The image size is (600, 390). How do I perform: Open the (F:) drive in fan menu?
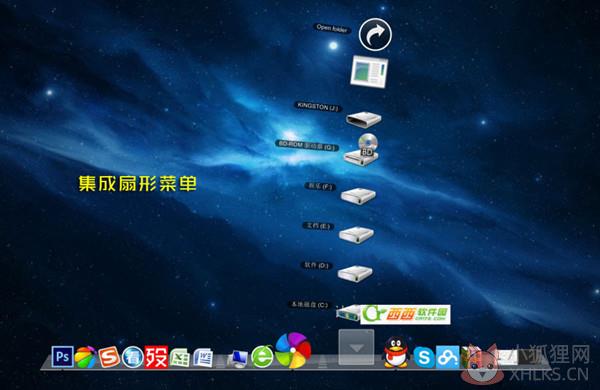coord(358,196)
